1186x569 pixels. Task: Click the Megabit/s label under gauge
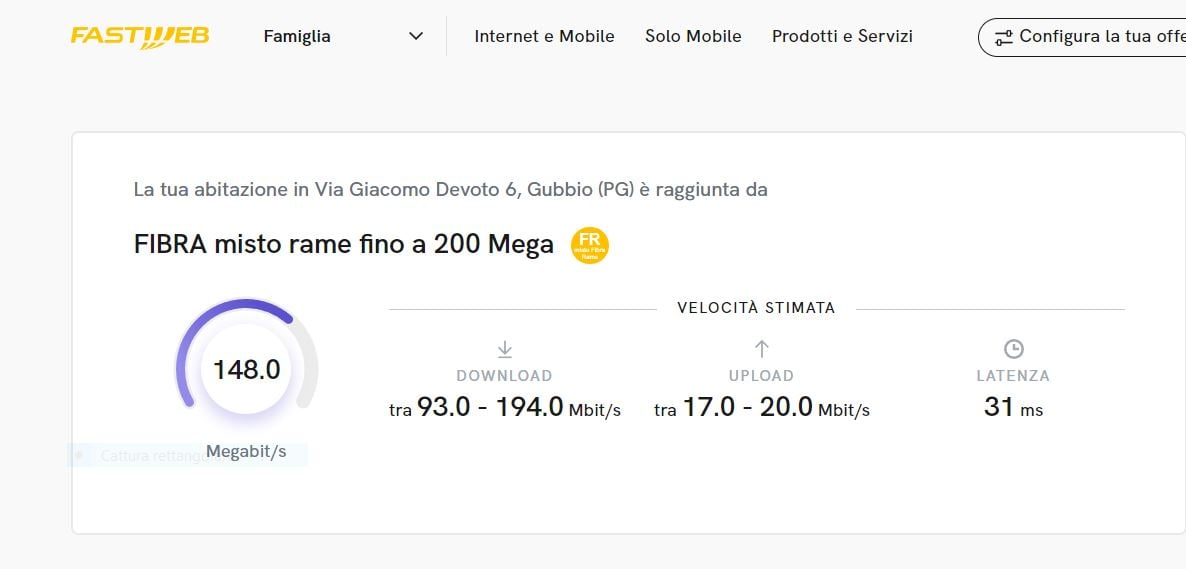pyautogui.click(x=247, y=452)
